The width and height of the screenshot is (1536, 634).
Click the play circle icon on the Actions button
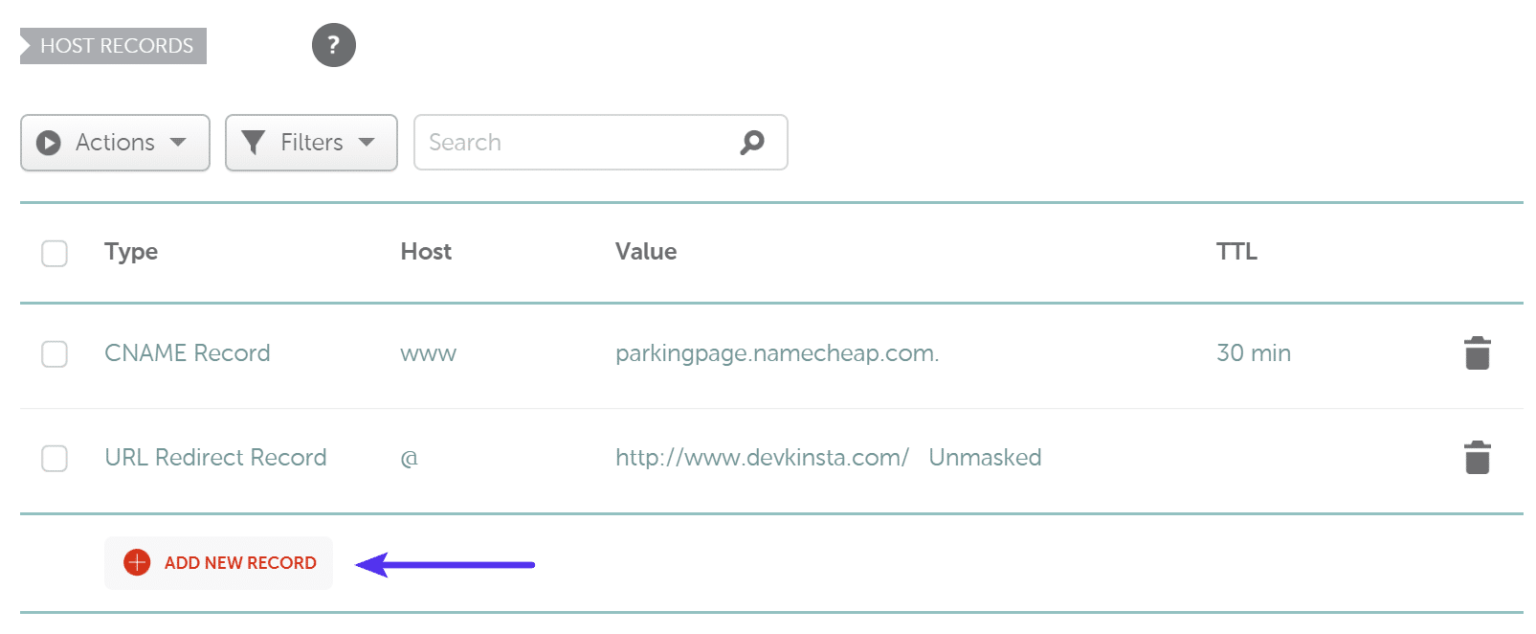49,142
